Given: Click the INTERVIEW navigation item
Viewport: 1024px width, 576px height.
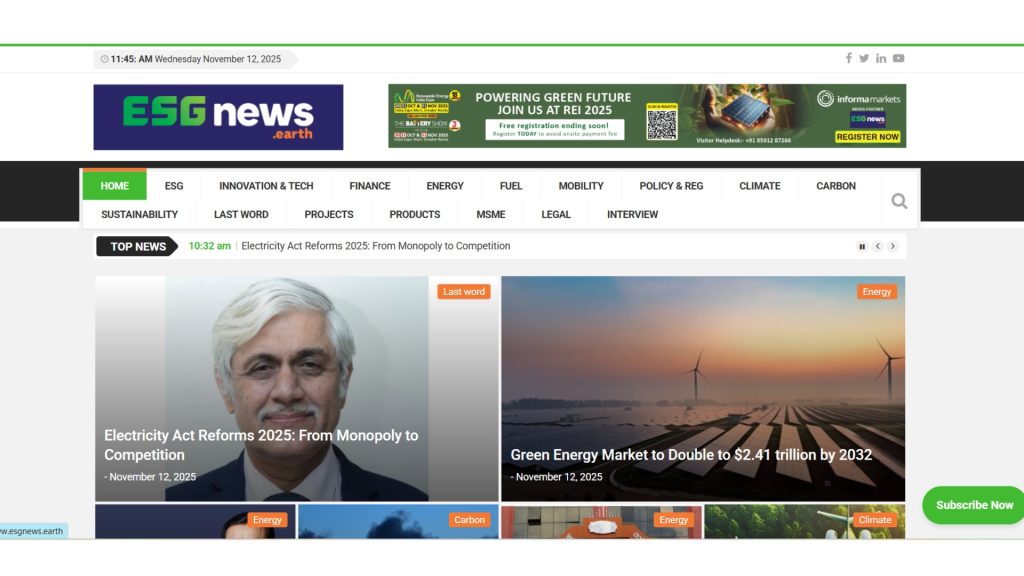Looking at the screenshot, I should pyautogui.click(x=632, y=214).
